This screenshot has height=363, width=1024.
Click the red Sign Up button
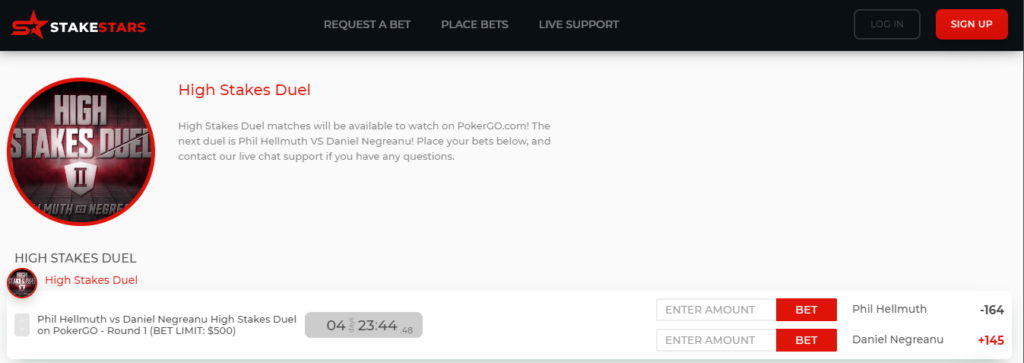click(x=971, y=24)
